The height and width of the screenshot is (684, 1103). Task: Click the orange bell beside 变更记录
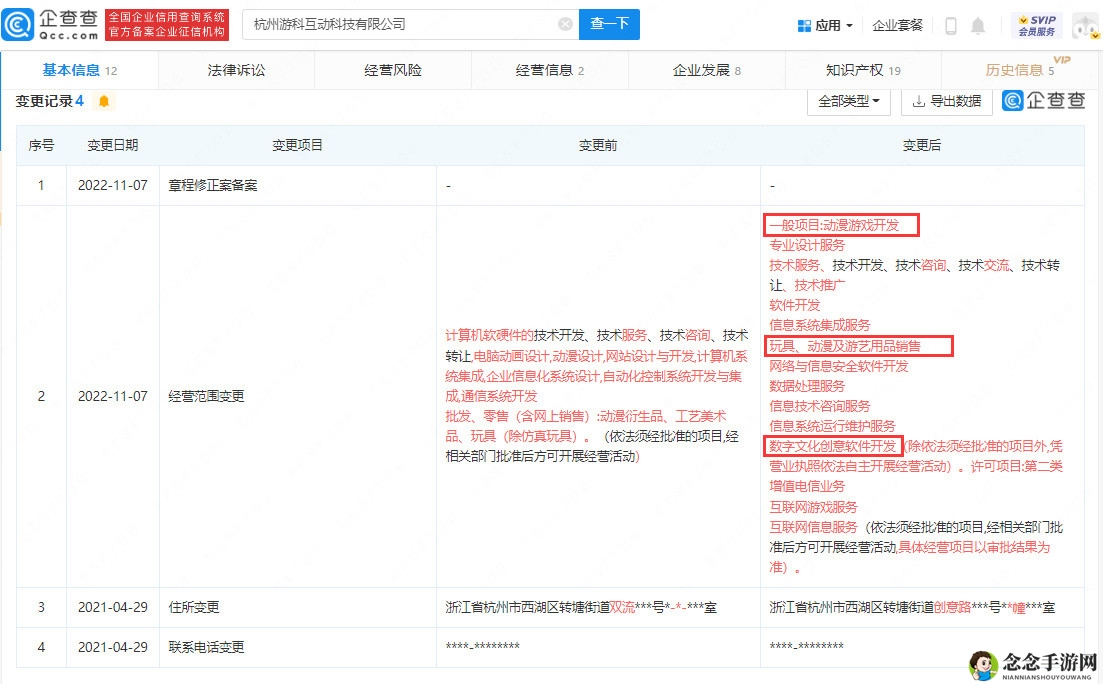[104, 101]
